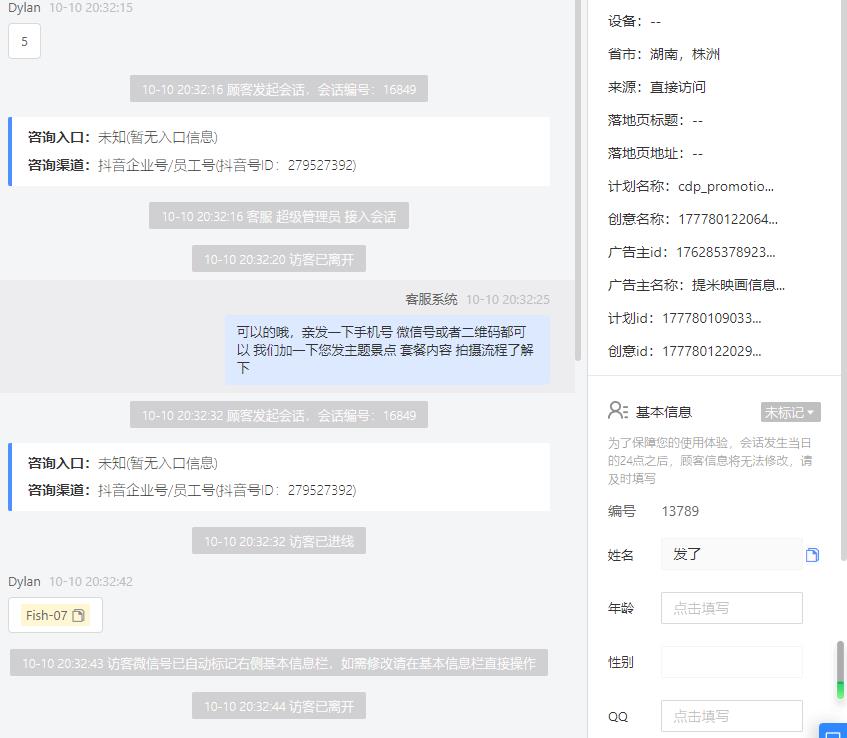Click the Fish-07 message bubble

55,615
